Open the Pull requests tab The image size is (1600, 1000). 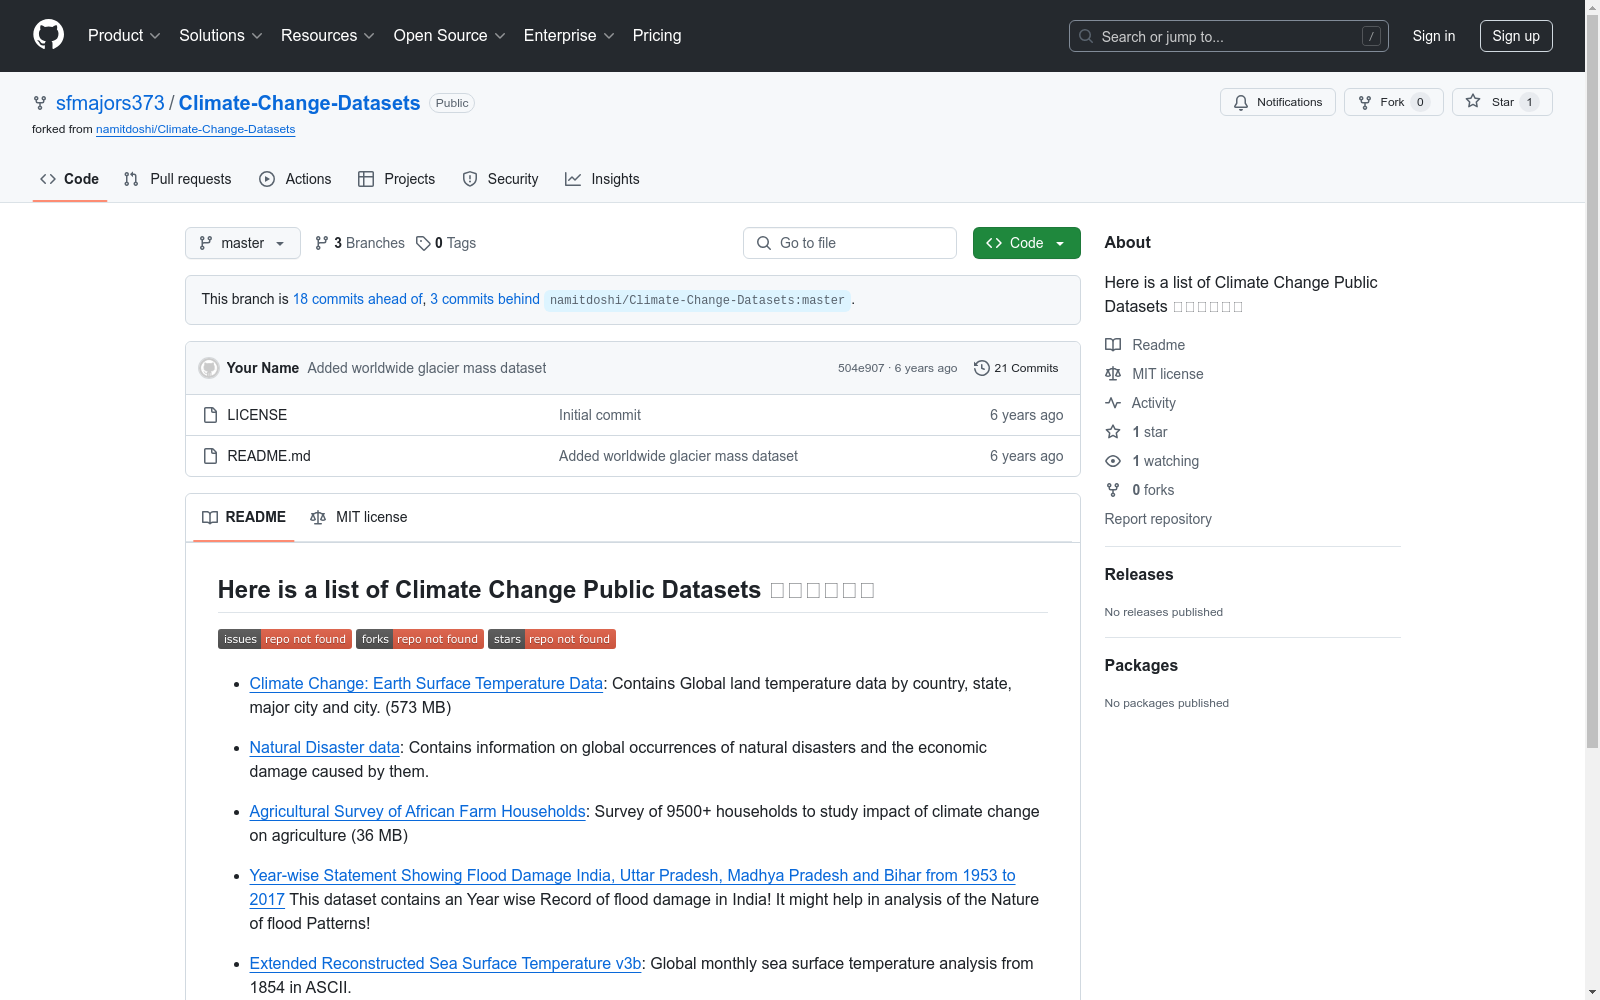click(x=178, y=179)
